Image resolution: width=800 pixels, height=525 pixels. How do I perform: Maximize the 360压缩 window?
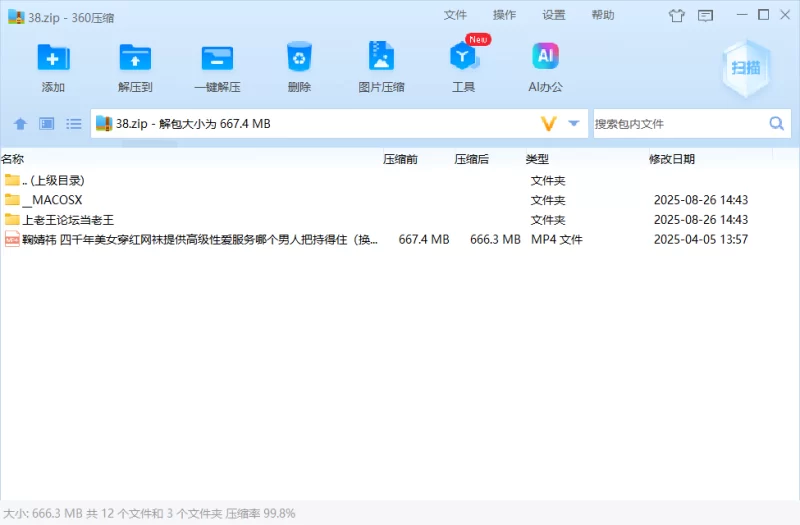[x=764, y=15]
